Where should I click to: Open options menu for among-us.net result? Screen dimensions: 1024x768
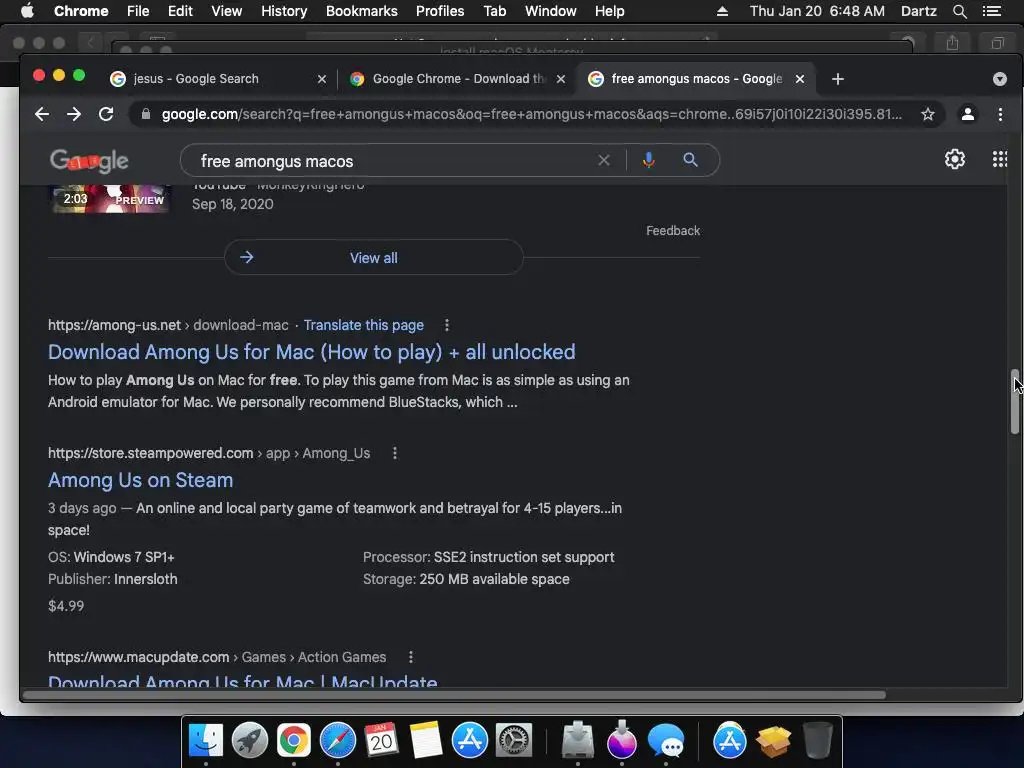point(447,325)
